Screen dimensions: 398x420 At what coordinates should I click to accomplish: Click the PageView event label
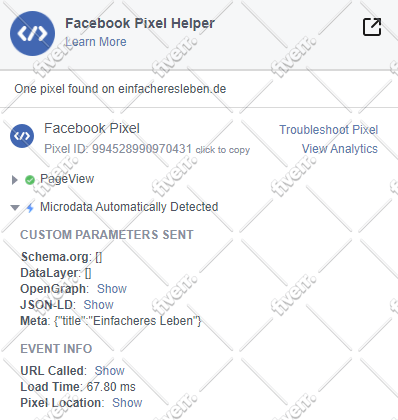pos(67,179)
